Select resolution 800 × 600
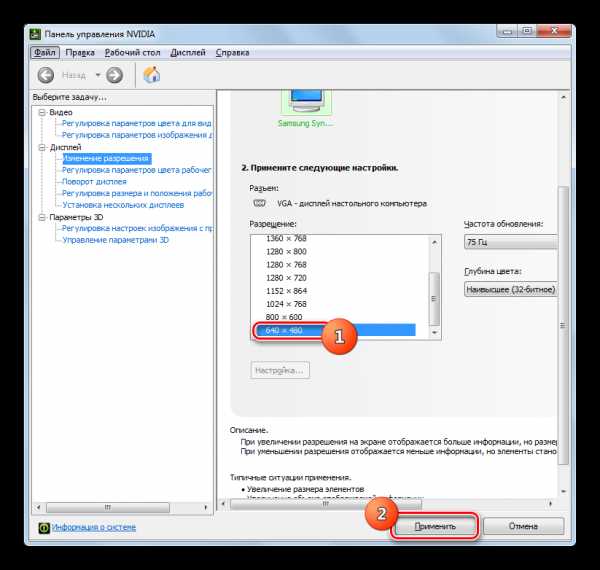Viewport: 600px width, 570px height. [284, 317]
